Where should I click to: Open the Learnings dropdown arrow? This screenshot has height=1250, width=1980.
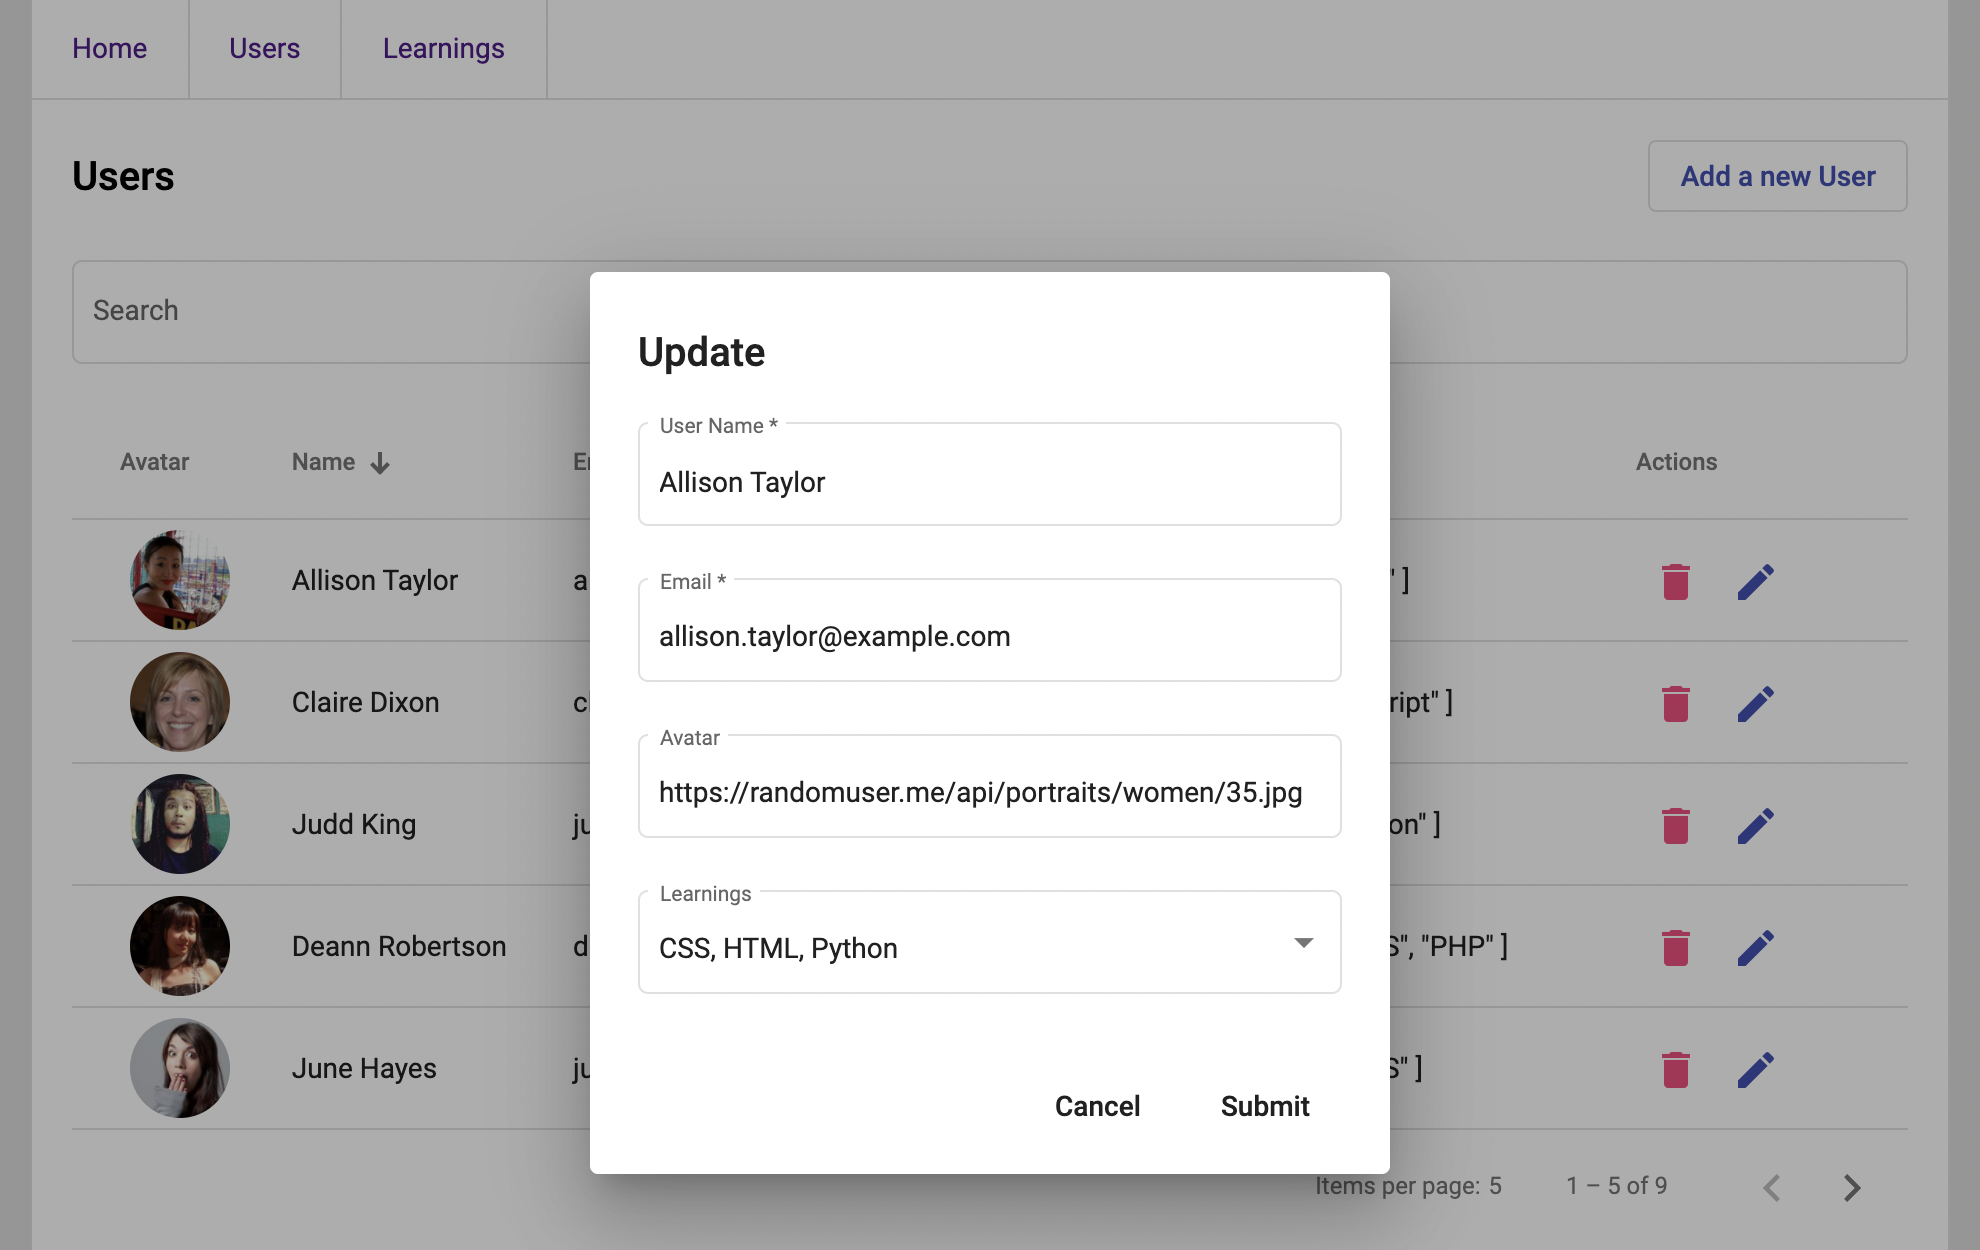1303,943
